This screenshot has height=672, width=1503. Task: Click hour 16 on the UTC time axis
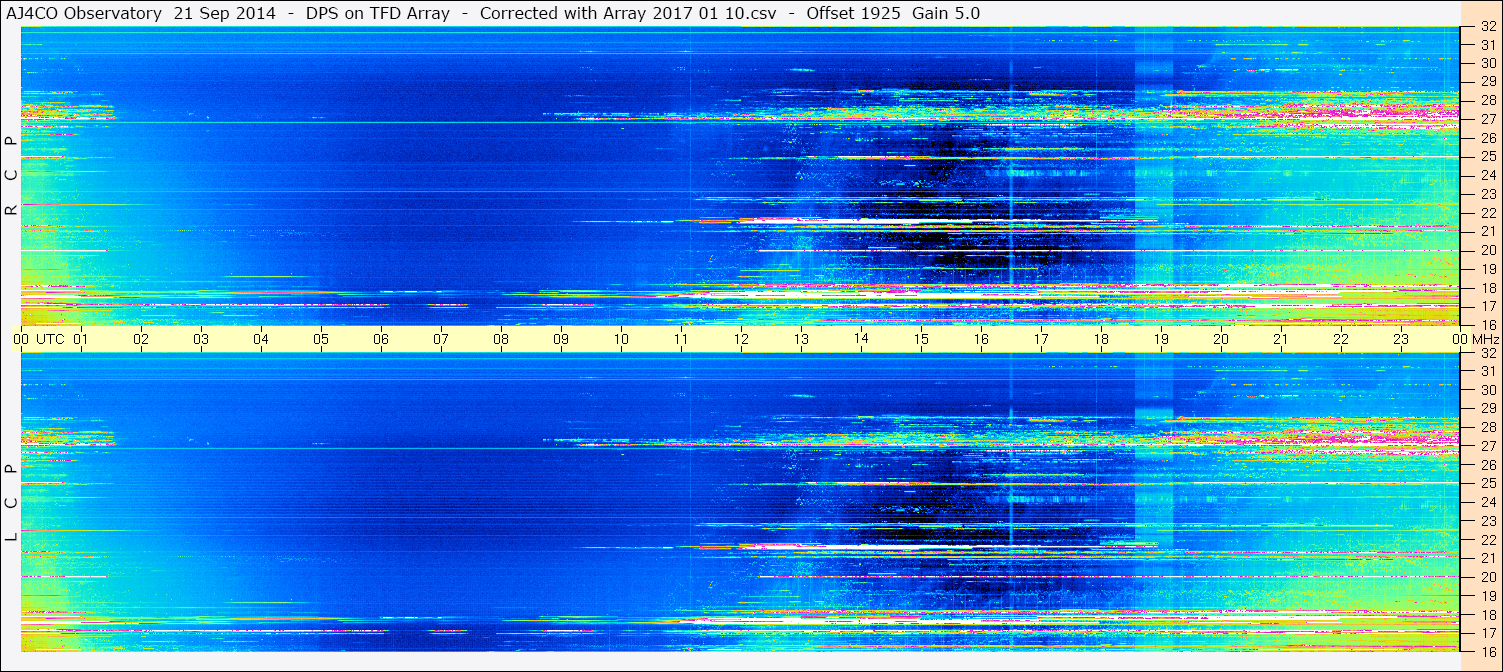tap(981, 339)
